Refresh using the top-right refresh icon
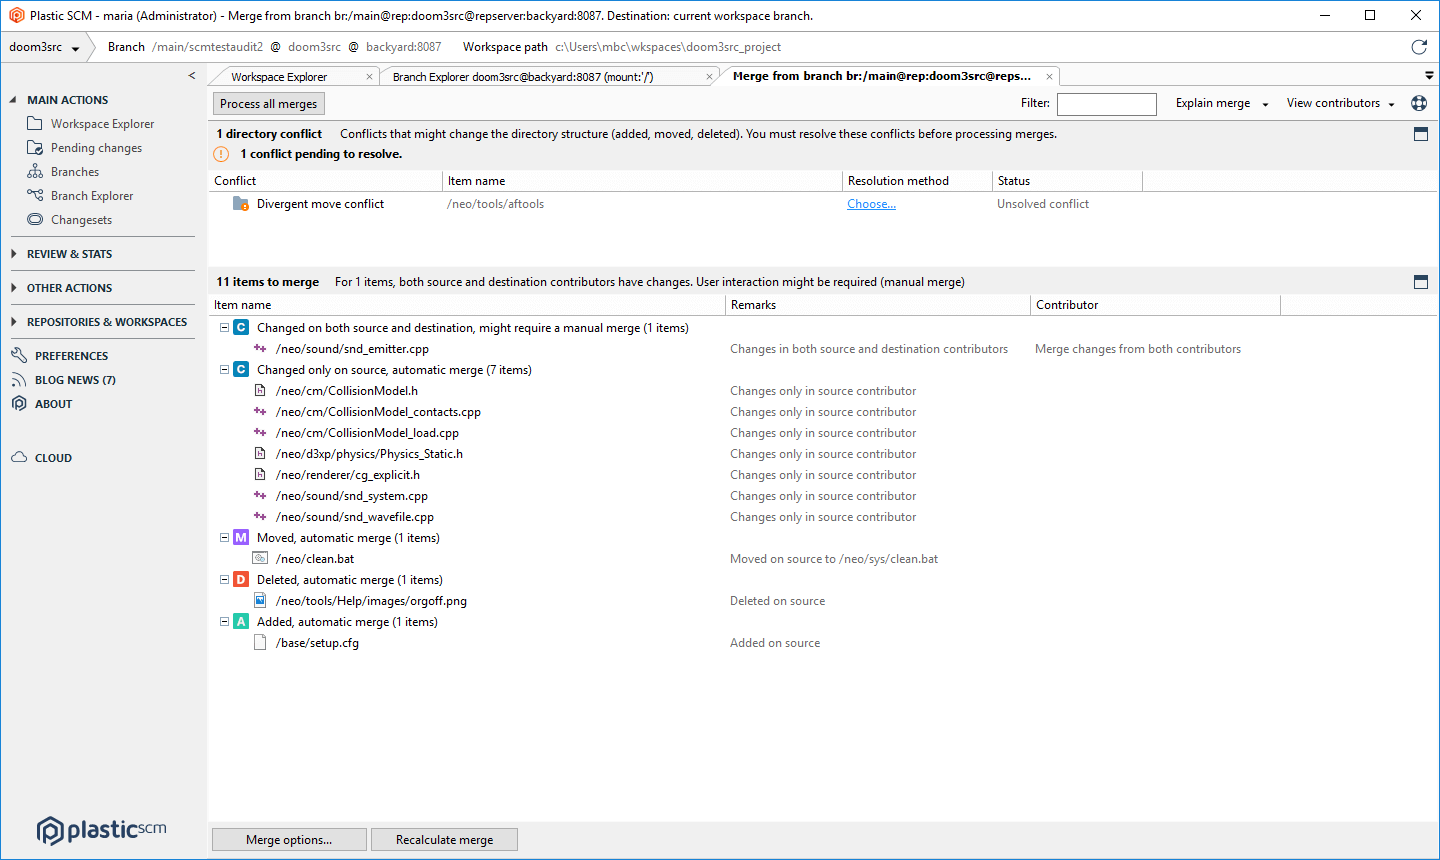Image resolution: width=1440 pixels, height=860 pixels. 1419,46
